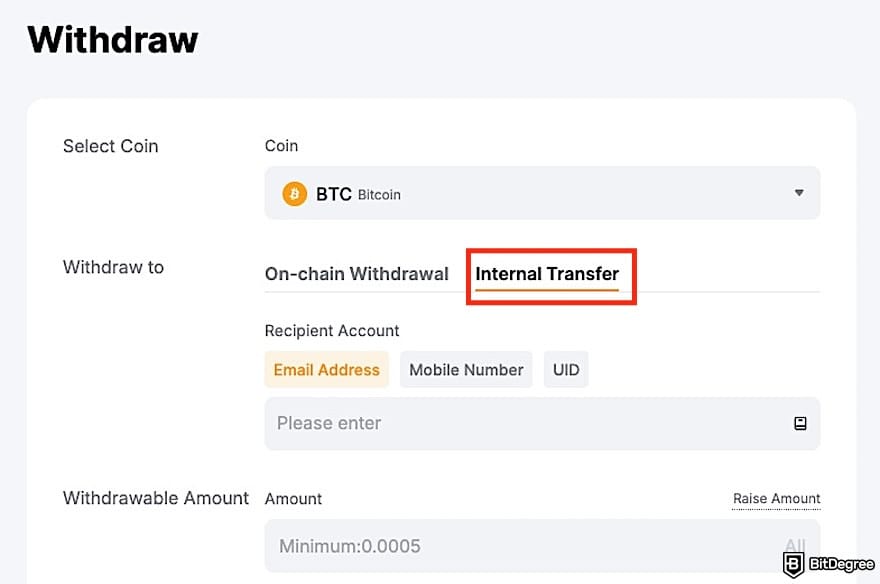Click the Raise Amount link
This screenshot has height=584, width=880.
776,498
